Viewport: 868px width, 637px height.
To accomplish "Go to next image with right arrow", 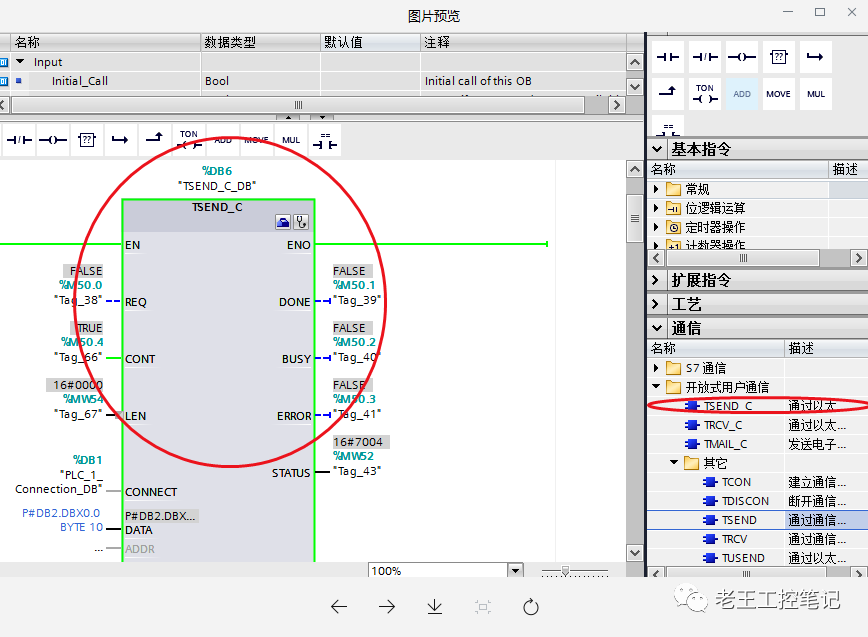I will pyautogui.click(x=387, y=607).
